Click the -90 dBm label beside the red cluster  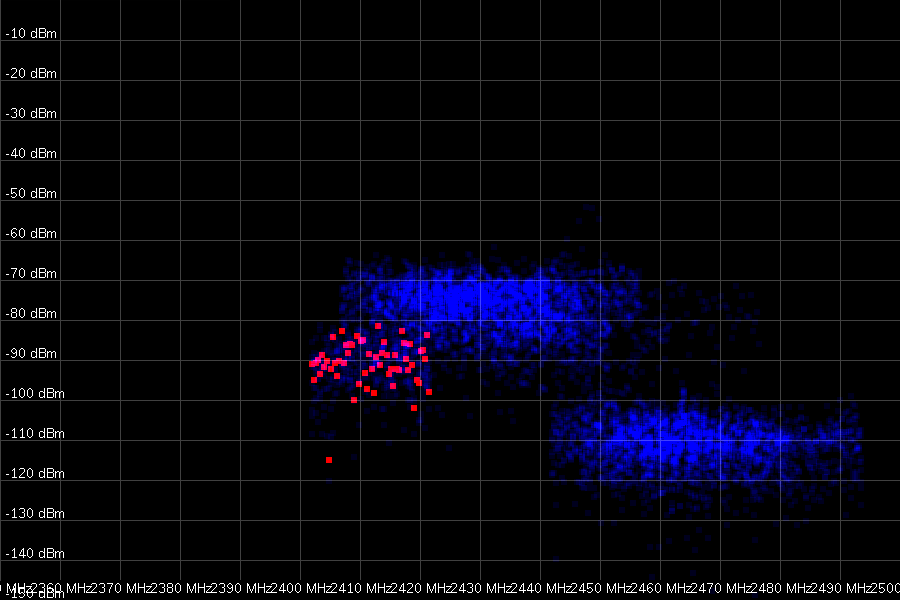point(33,353)
